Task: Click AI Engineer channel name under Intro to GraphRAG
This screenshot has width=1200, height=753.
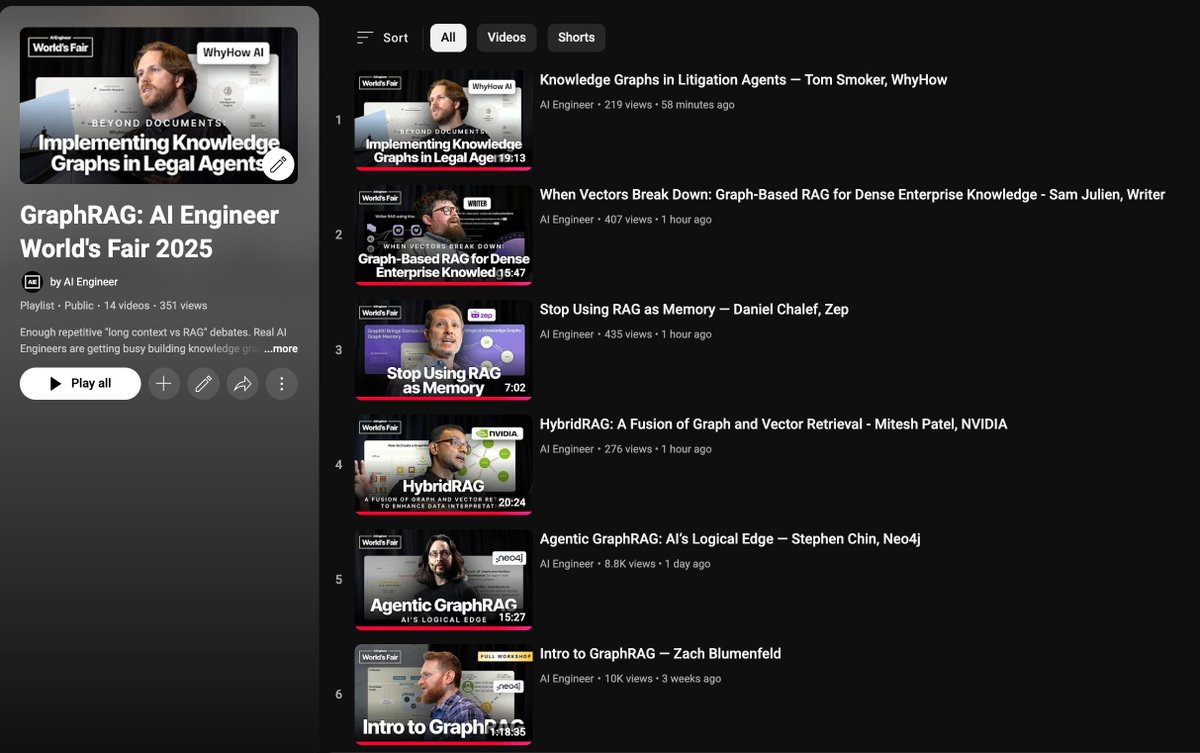Action: 567,679
